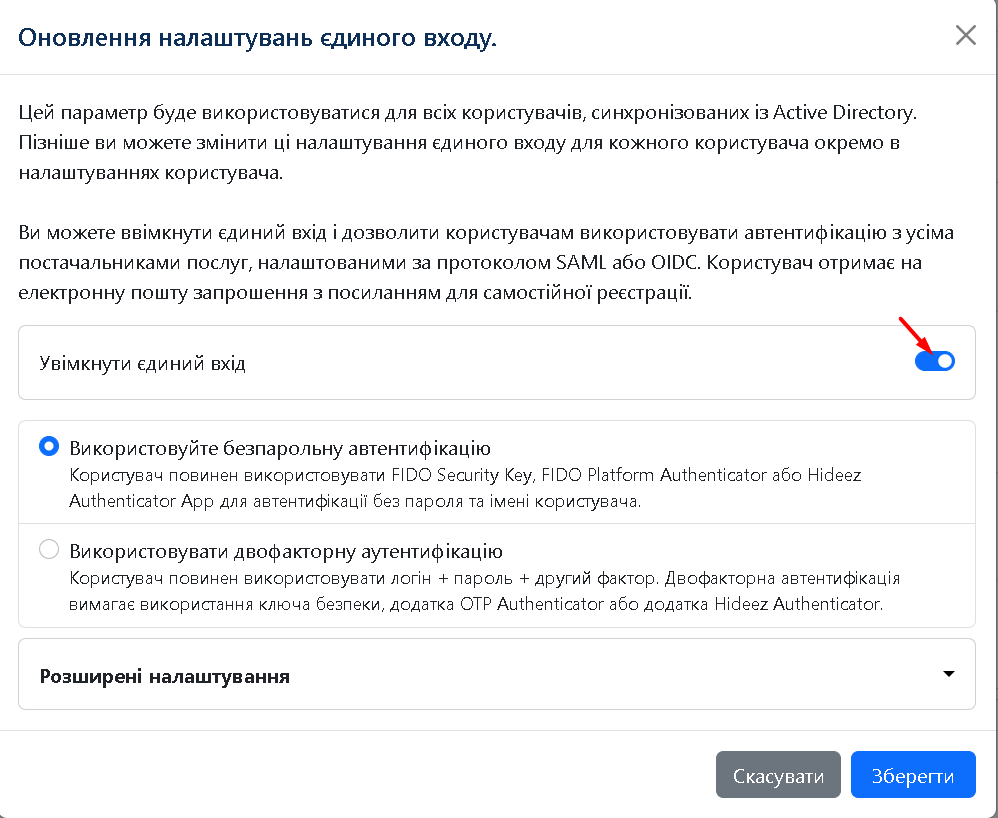
Task: Choose the two-factor authentication radio button
Action: pyautogui.click(x=49, y=550)
